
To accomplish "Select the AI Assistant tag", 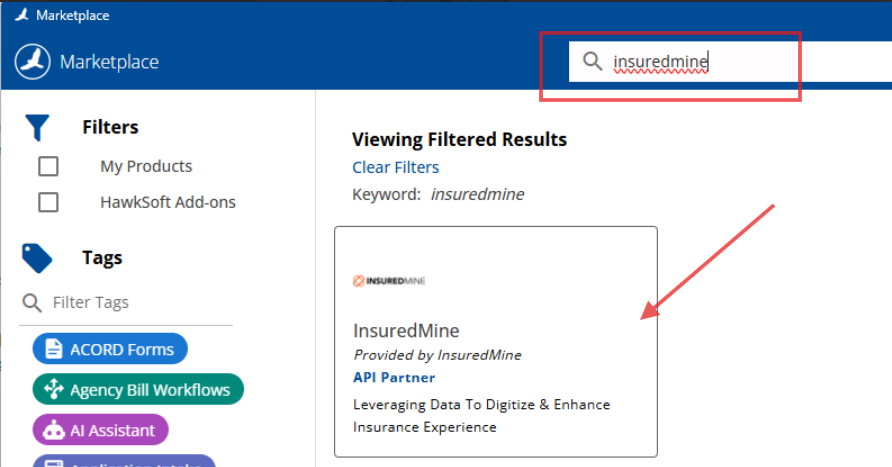I will [101, 430].
